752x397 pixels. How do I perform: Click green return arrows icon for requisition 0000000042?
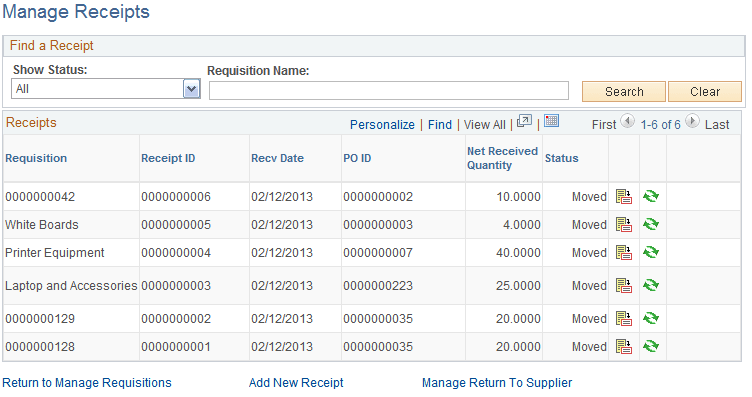point(651,196)
